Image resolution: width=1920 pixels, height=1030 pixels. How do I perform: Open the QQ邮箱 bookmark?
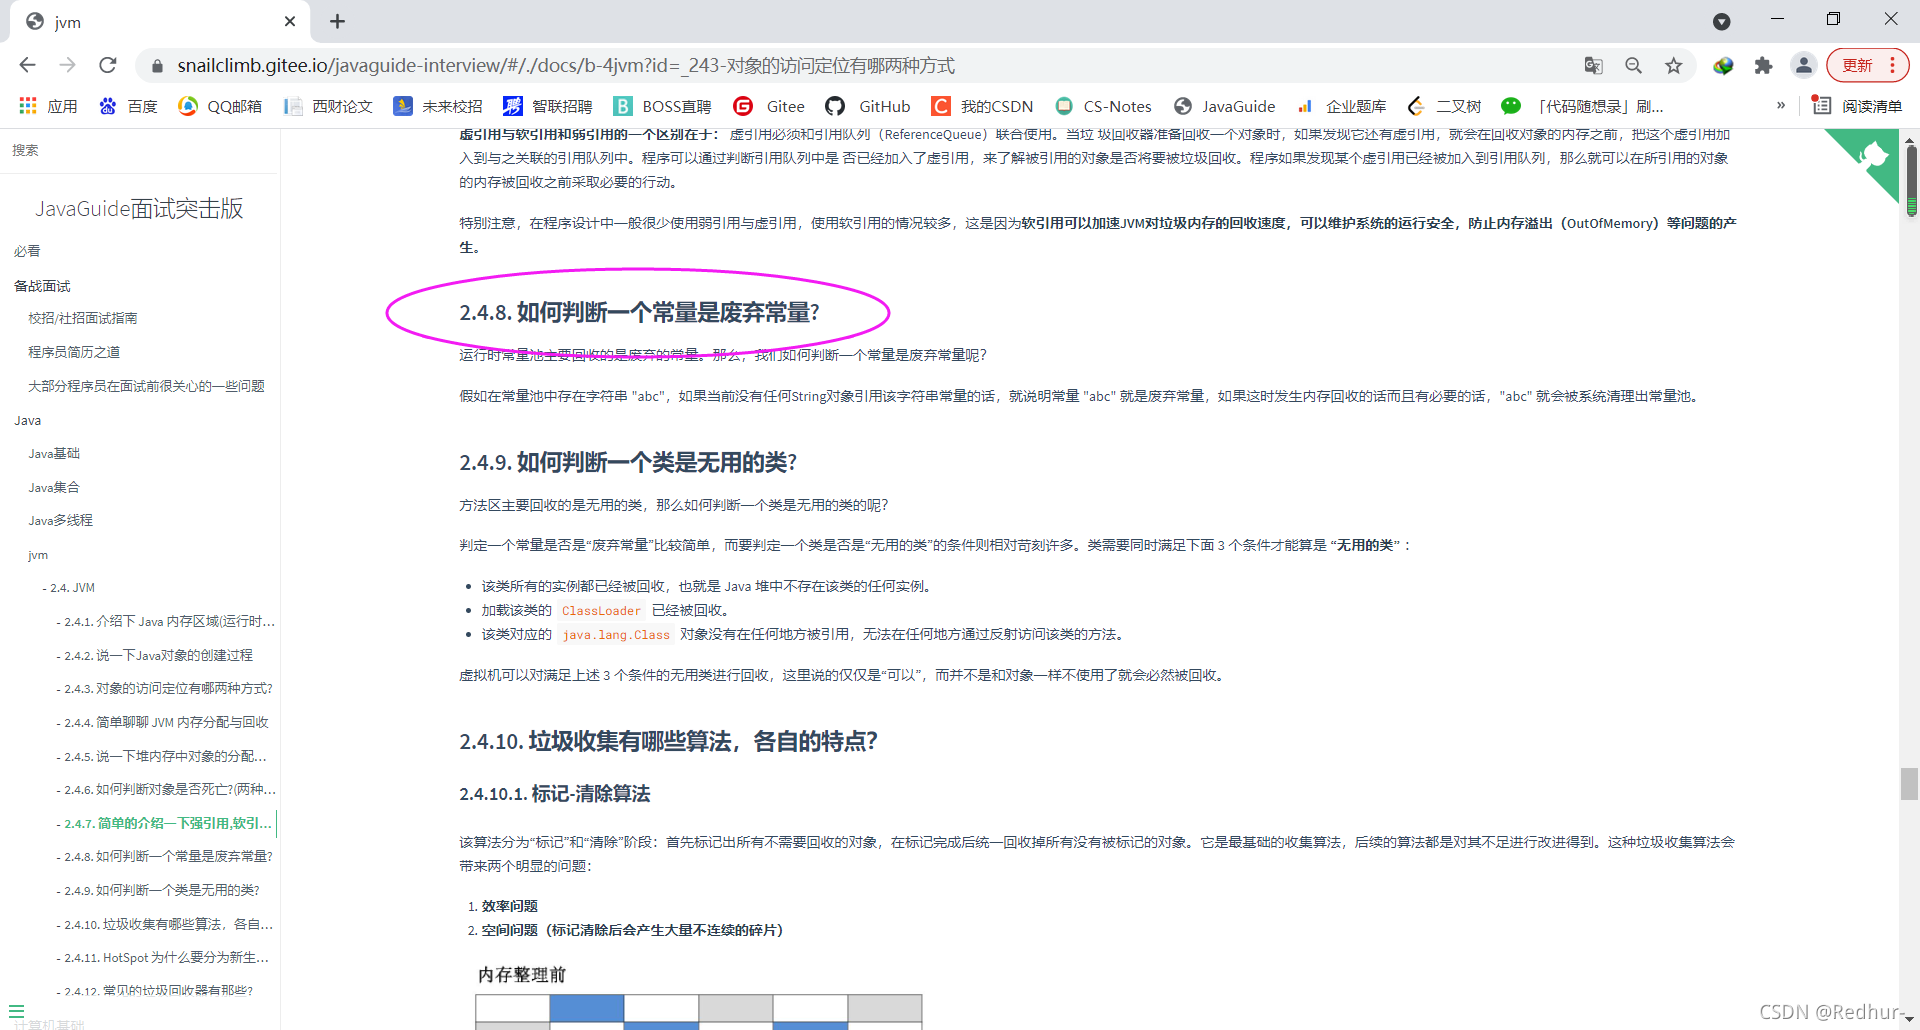[x=219, y=106]
